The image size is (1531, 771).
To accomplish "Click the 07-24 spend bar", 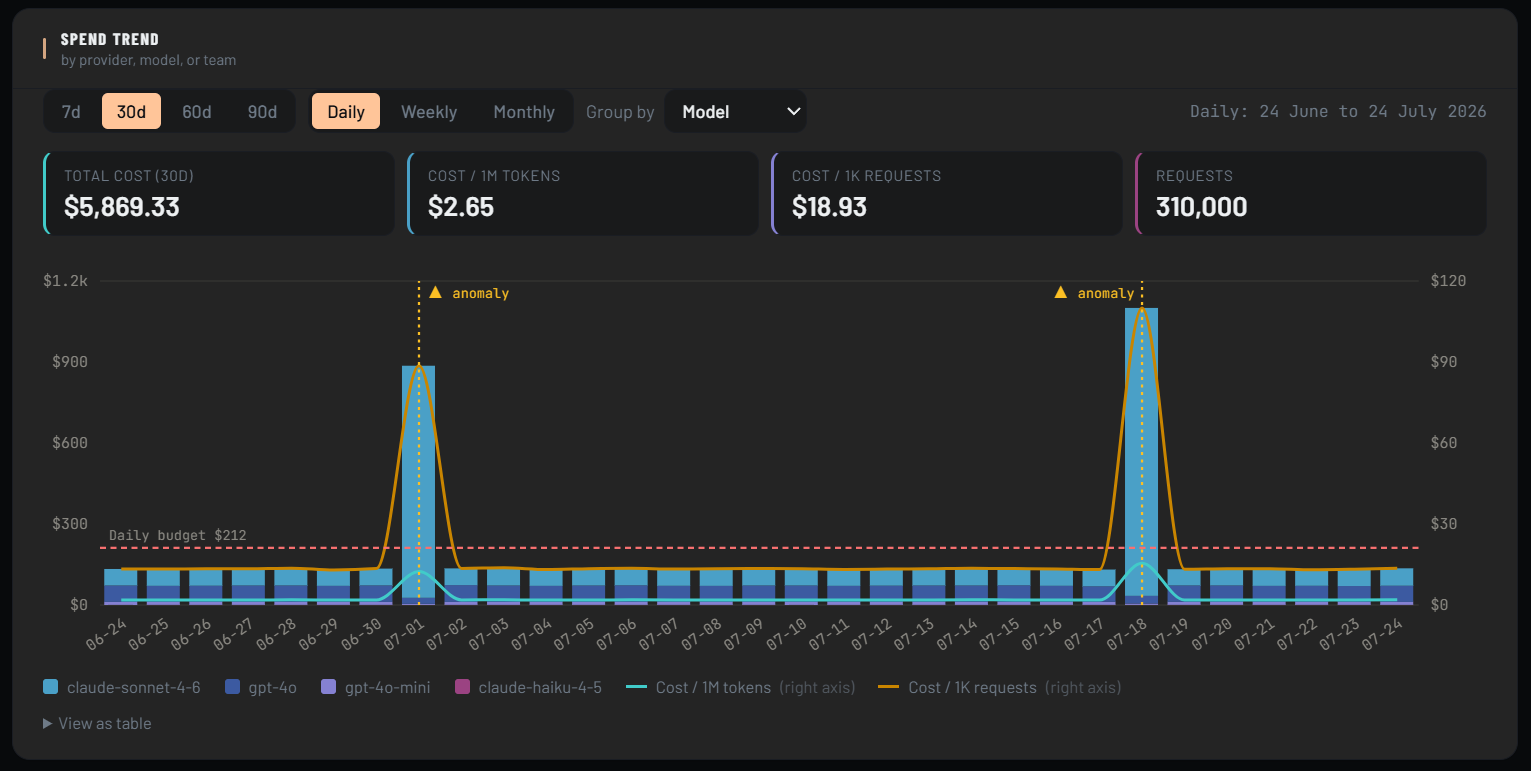I will point(1397,587).
